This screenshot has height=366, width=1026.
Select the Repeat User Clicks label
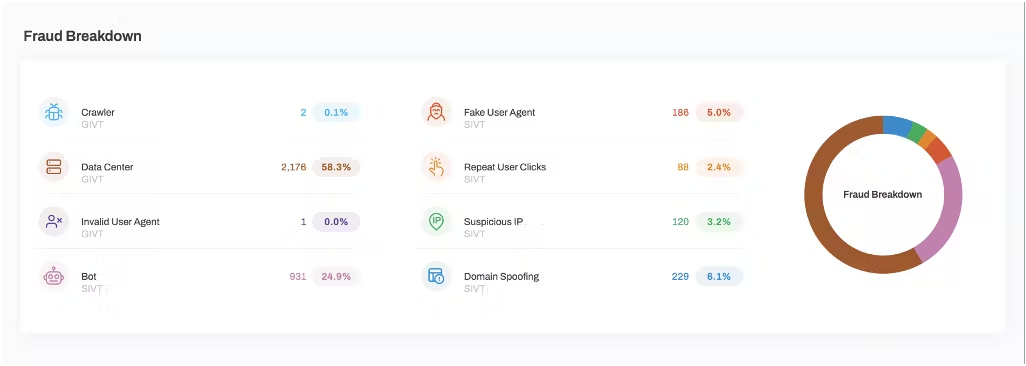point(504,167)
